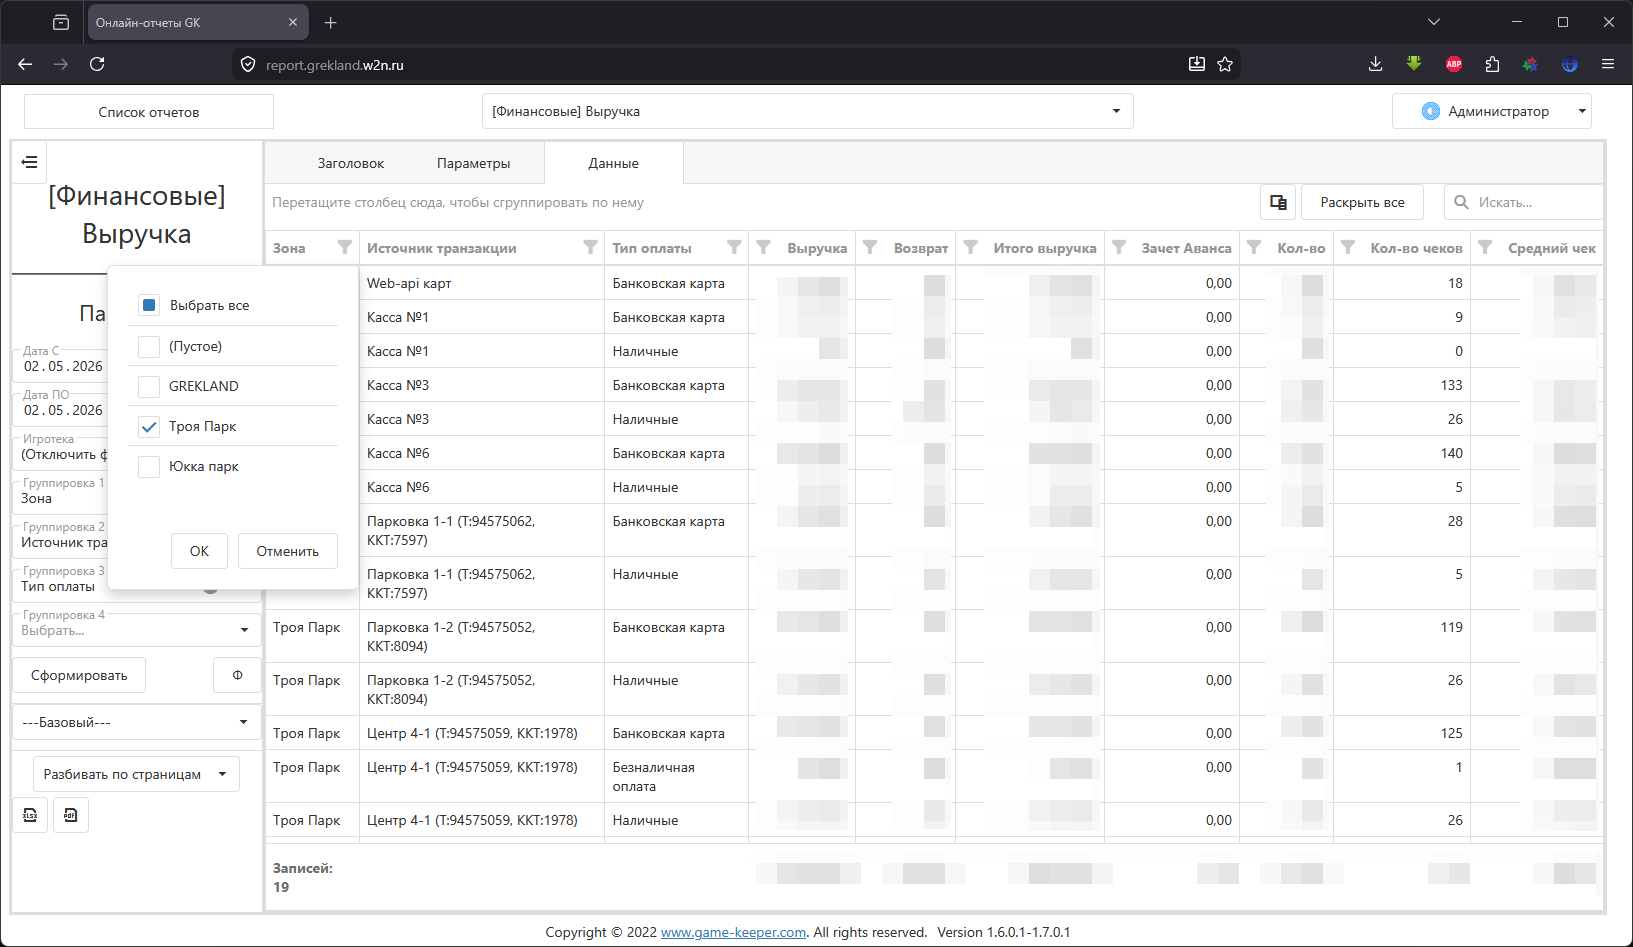Filter the Кол-во column
1633x947 pixels.
point(1254,247)
